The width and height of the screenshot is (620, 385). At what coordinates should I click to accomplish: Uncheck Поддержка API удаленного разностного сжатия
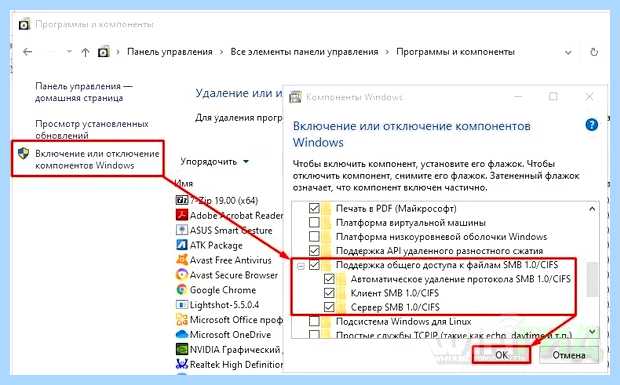click(314, 251)
